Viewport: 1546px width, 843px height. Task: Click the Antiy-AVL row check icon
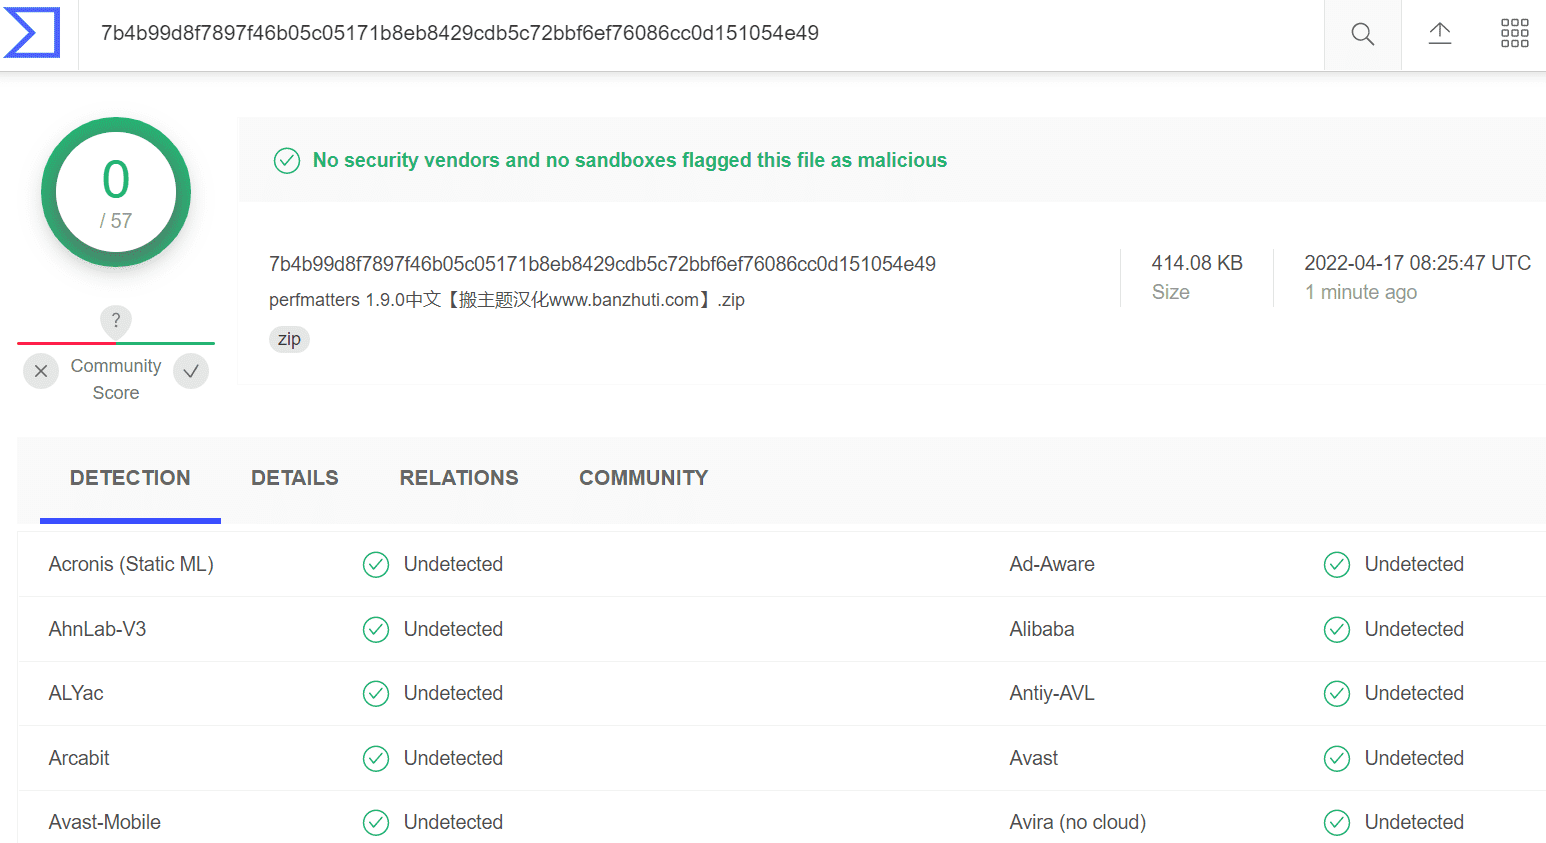[x=1337, y=694]
